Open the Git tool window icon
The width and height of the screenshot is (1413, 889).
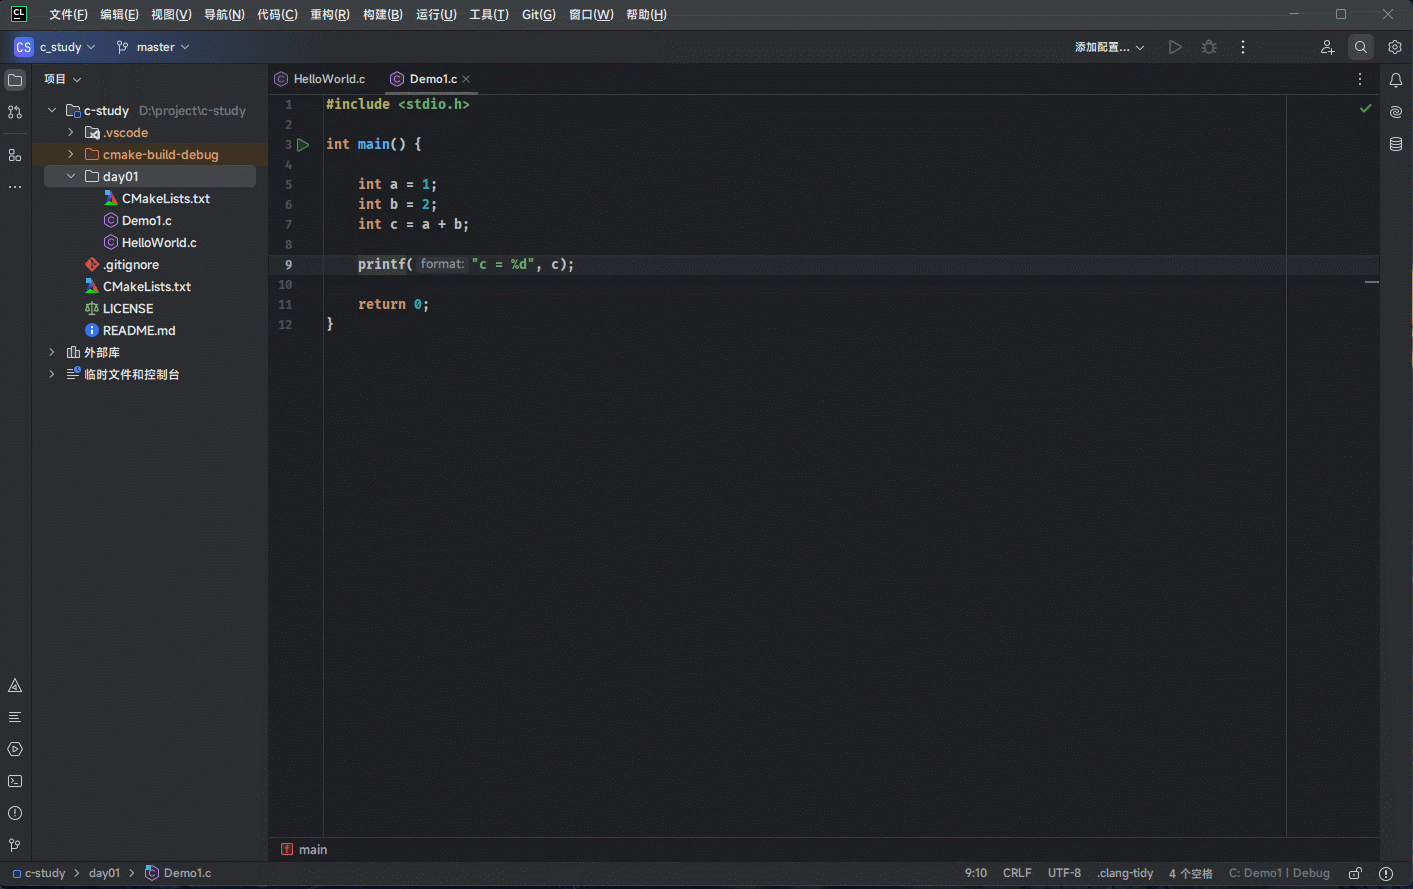click(15, 845)
